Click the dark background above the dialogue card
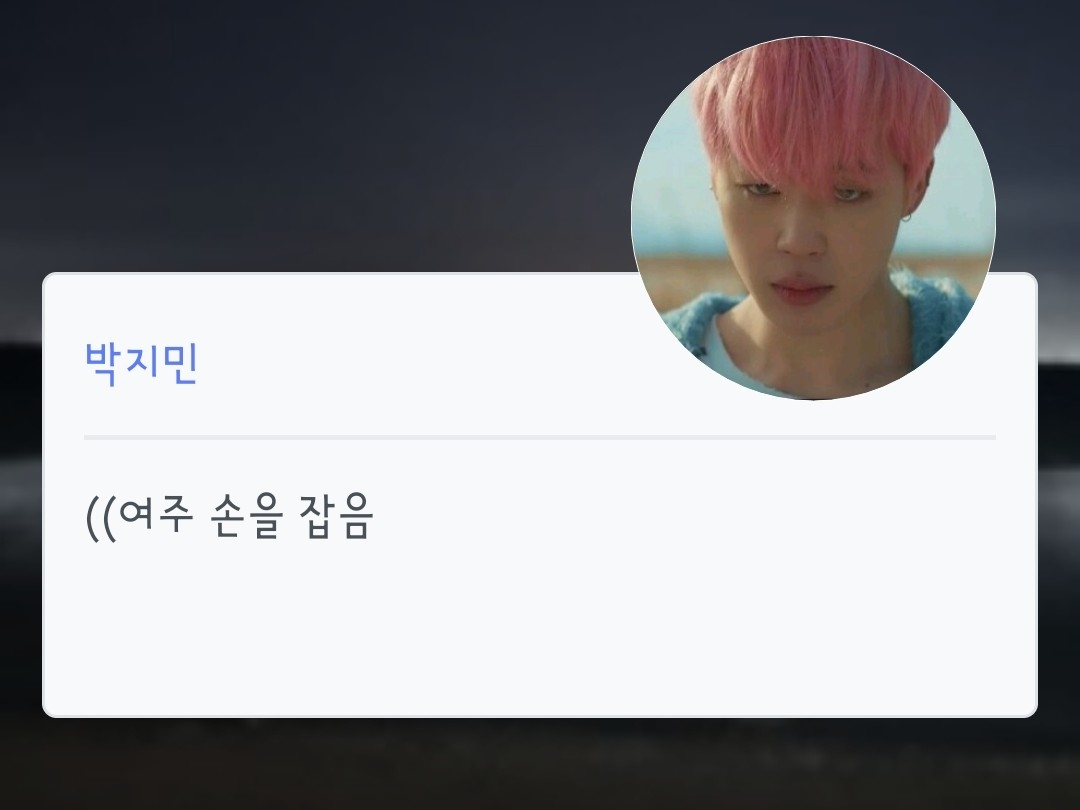The width and height of the screenshot is (1080, 810). (310, 138)
